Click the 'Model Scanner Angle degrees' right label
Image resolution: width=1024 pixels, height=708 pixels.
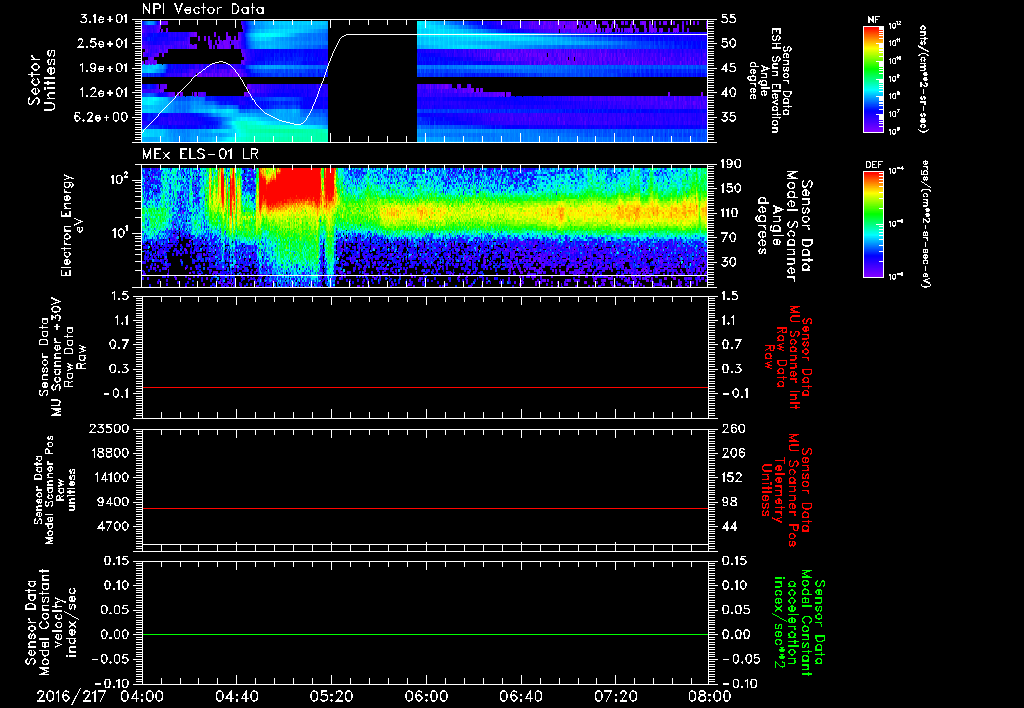(x=784, y=225)
